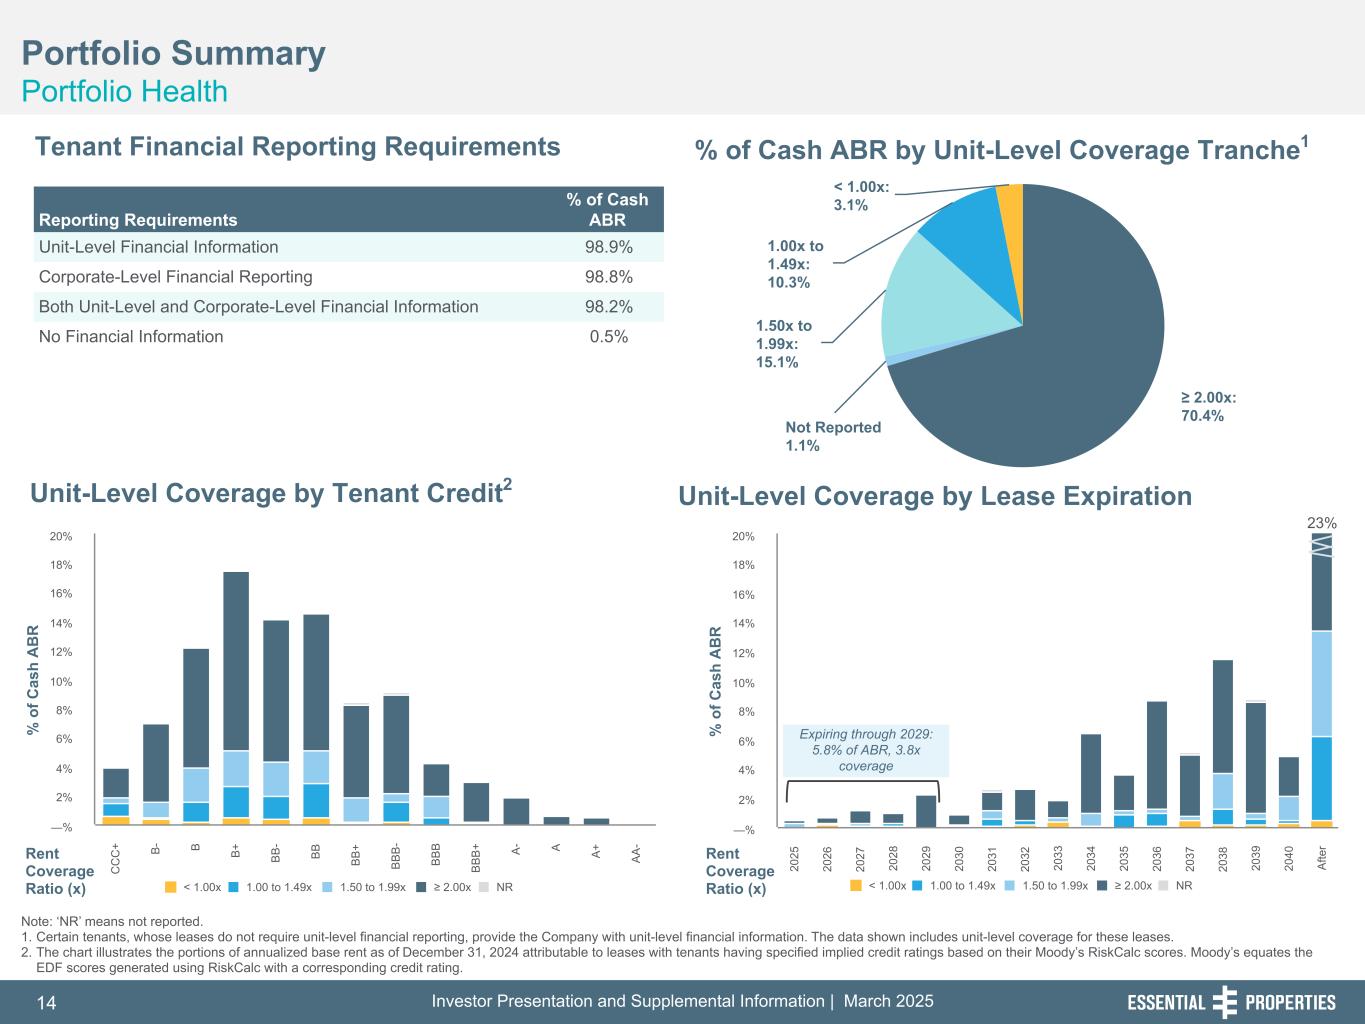Click the 'Not Reported 1.1%' pie label

832,436
